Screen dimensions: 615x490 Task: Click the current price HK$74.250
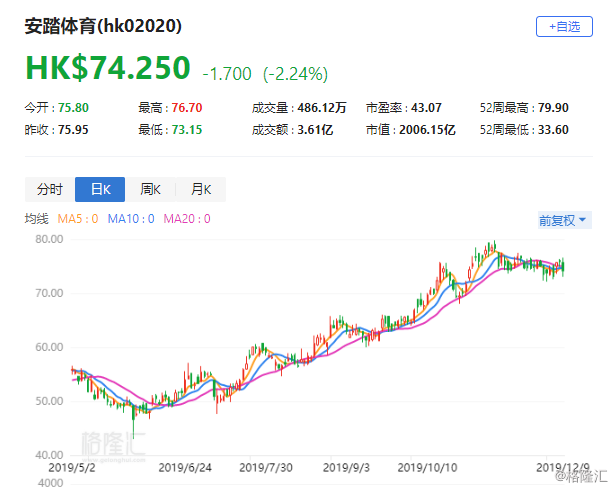click(108, 68)
